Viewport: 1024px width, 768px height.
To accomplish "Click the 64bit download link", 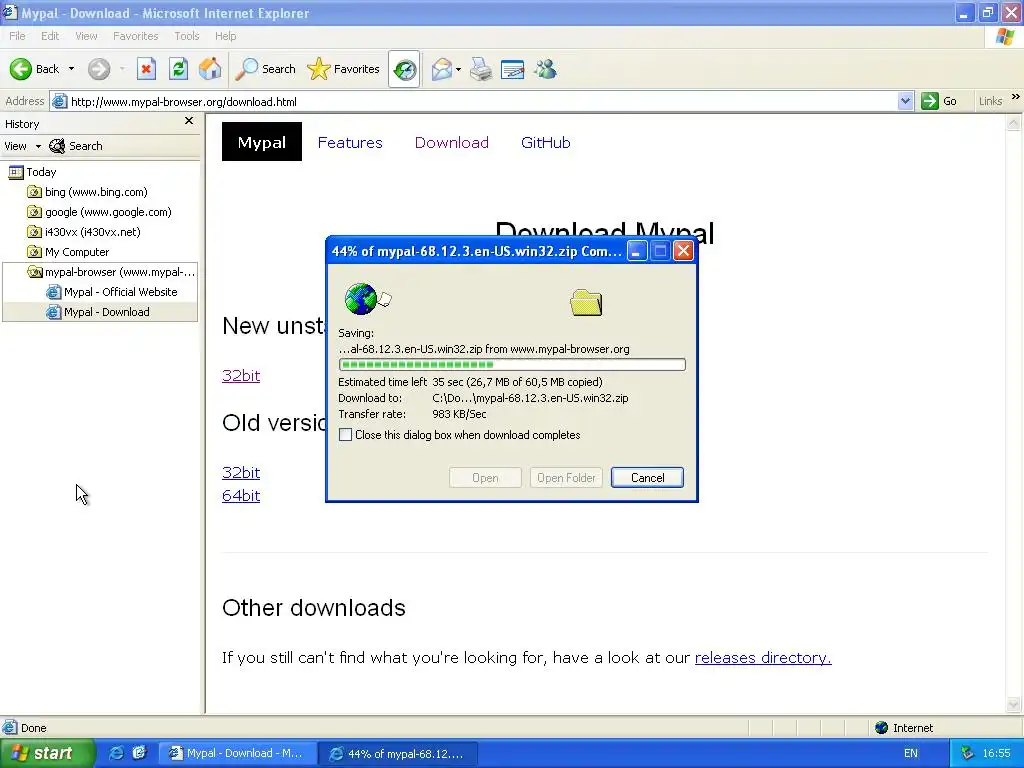I will pos(241,496).
